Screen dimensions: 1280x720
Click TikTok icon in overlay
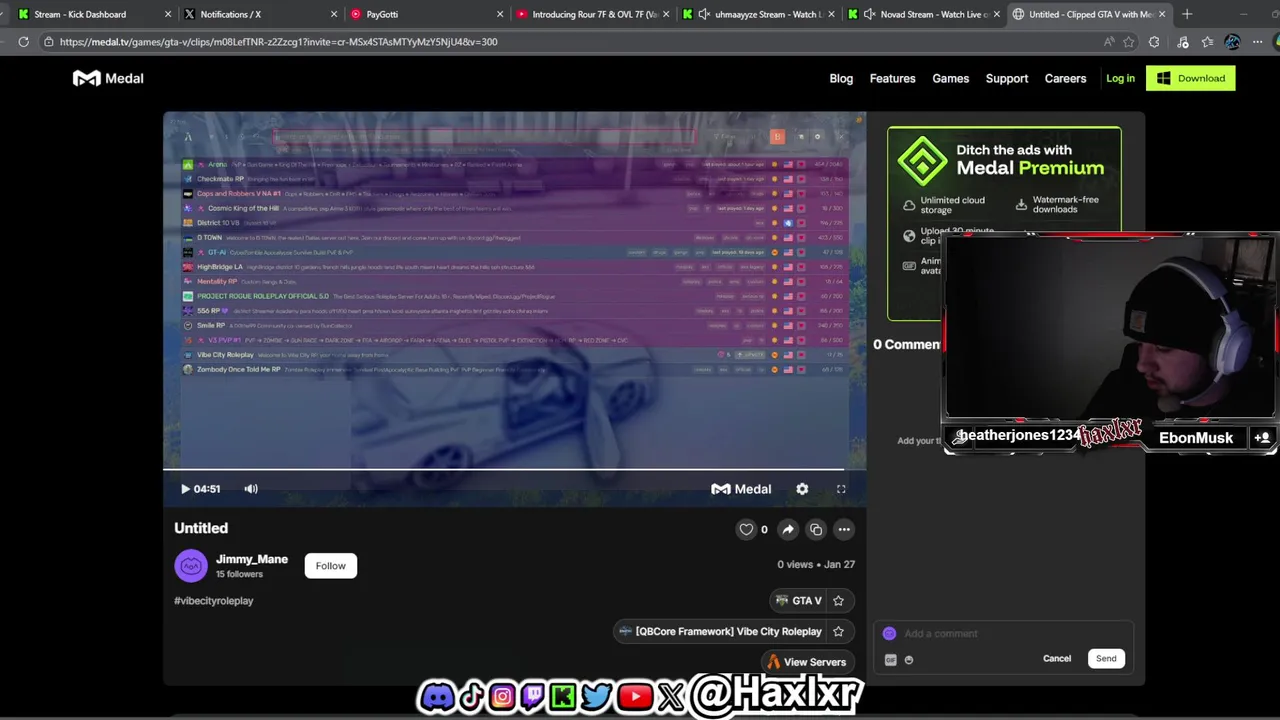(x=471, y=696)
